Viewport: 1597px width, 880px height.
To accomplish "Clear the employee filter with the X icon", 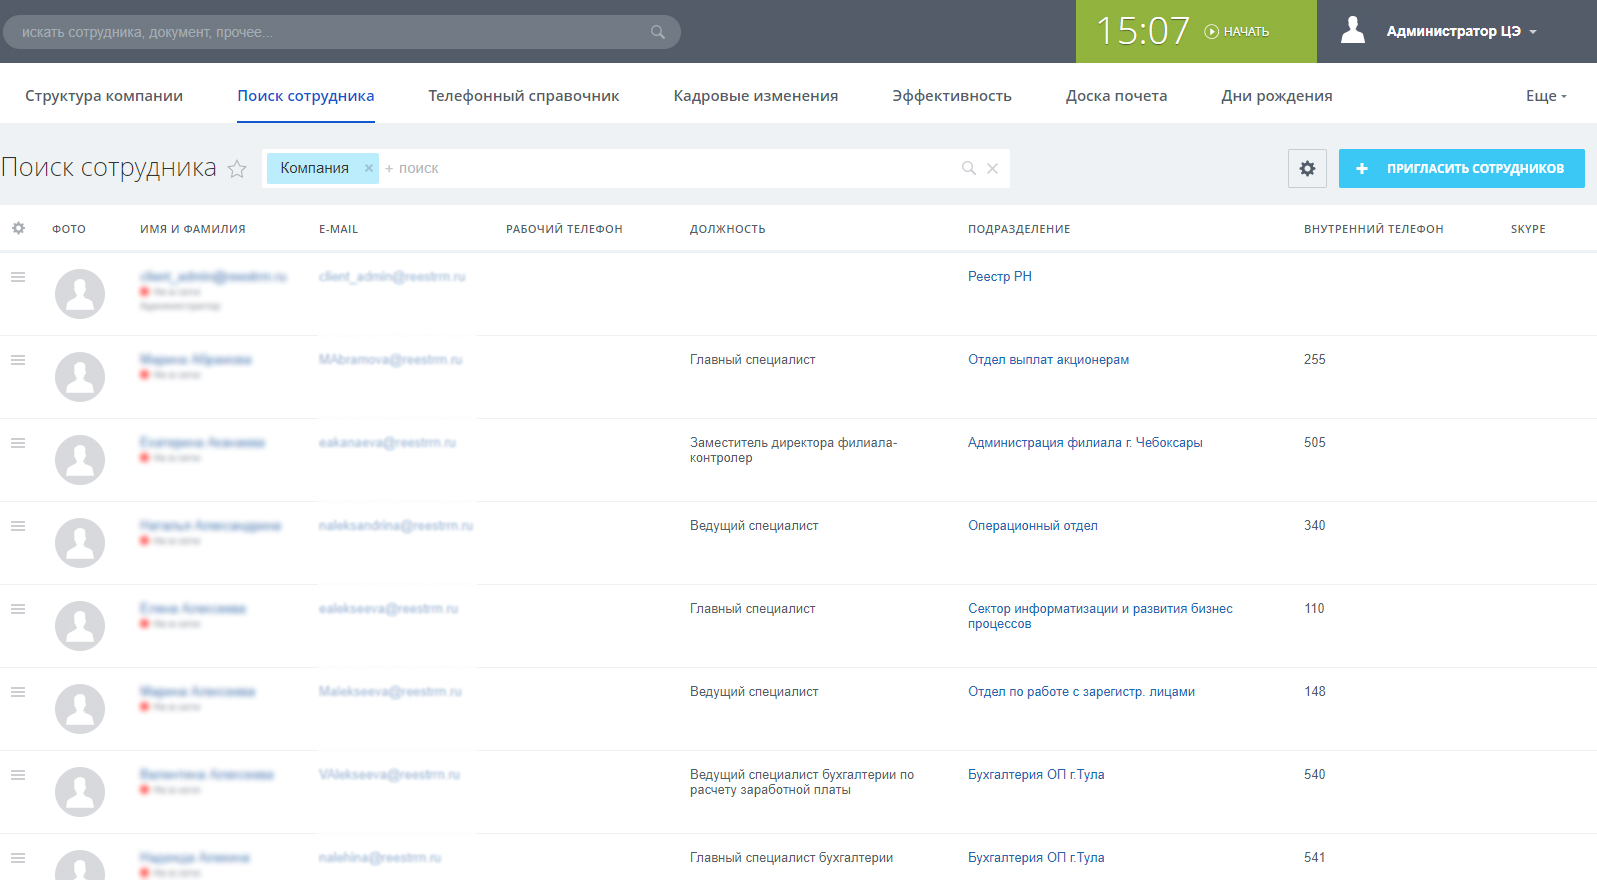I will click(x=992, y=168).
